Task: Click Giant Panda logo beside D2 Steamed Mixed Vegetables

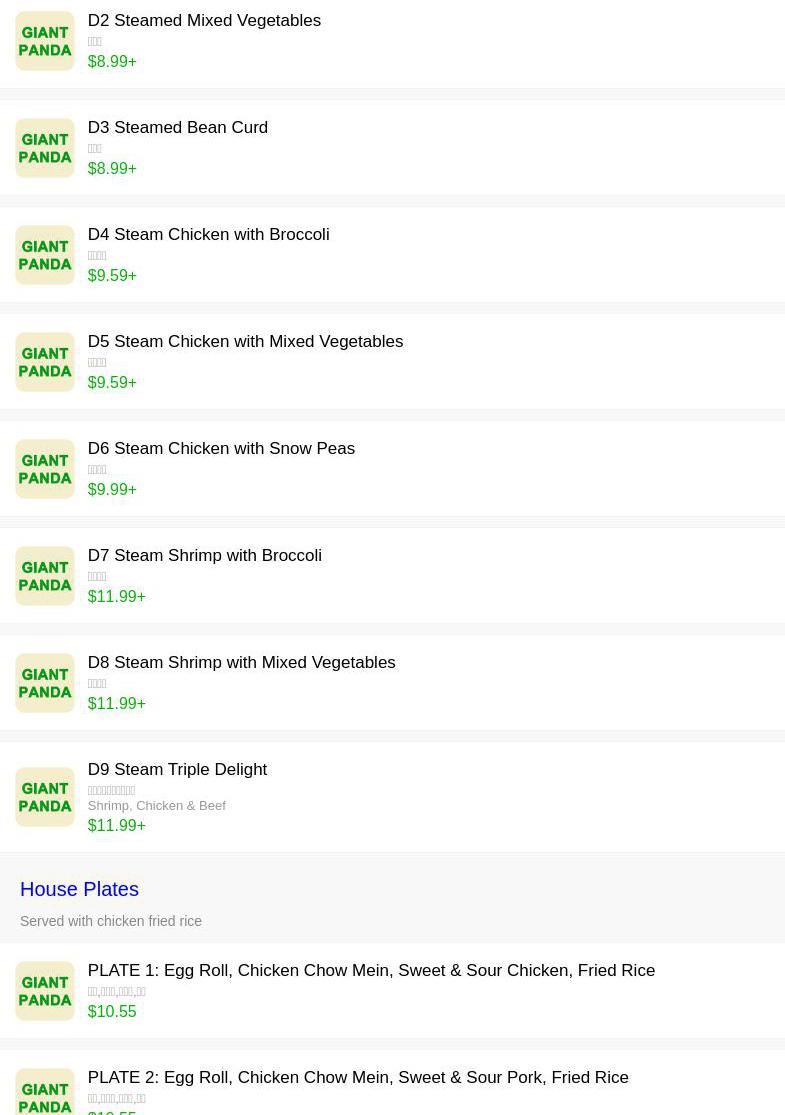Action: point(45,41)
